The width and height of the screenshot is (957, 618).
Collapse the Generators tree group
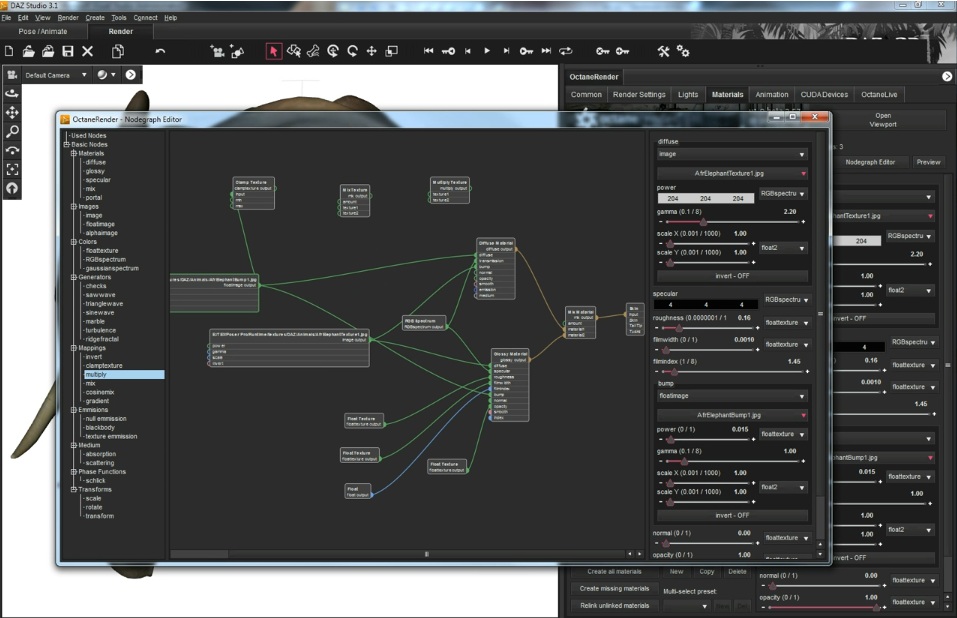point(74,277)
